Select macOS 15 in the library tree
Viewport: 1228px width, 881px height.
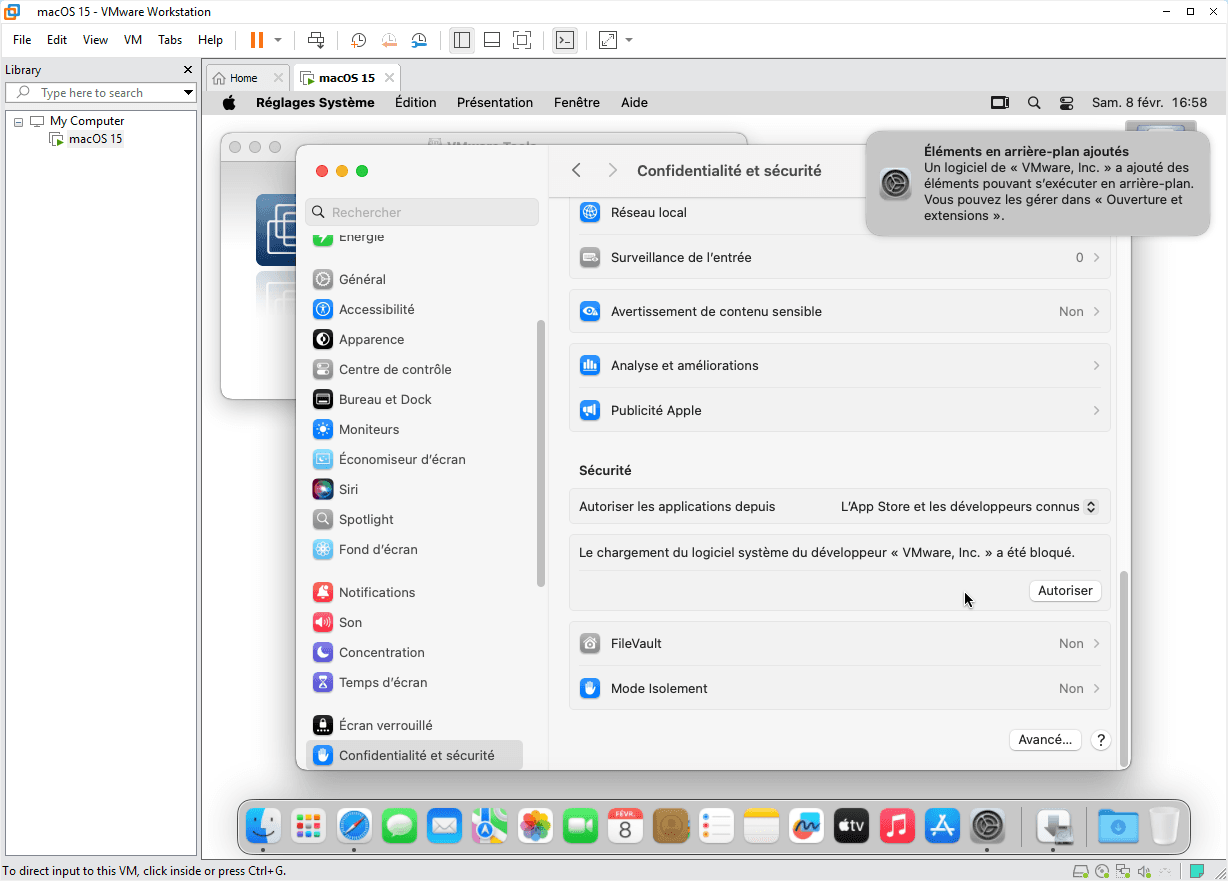tap(95, 139)
